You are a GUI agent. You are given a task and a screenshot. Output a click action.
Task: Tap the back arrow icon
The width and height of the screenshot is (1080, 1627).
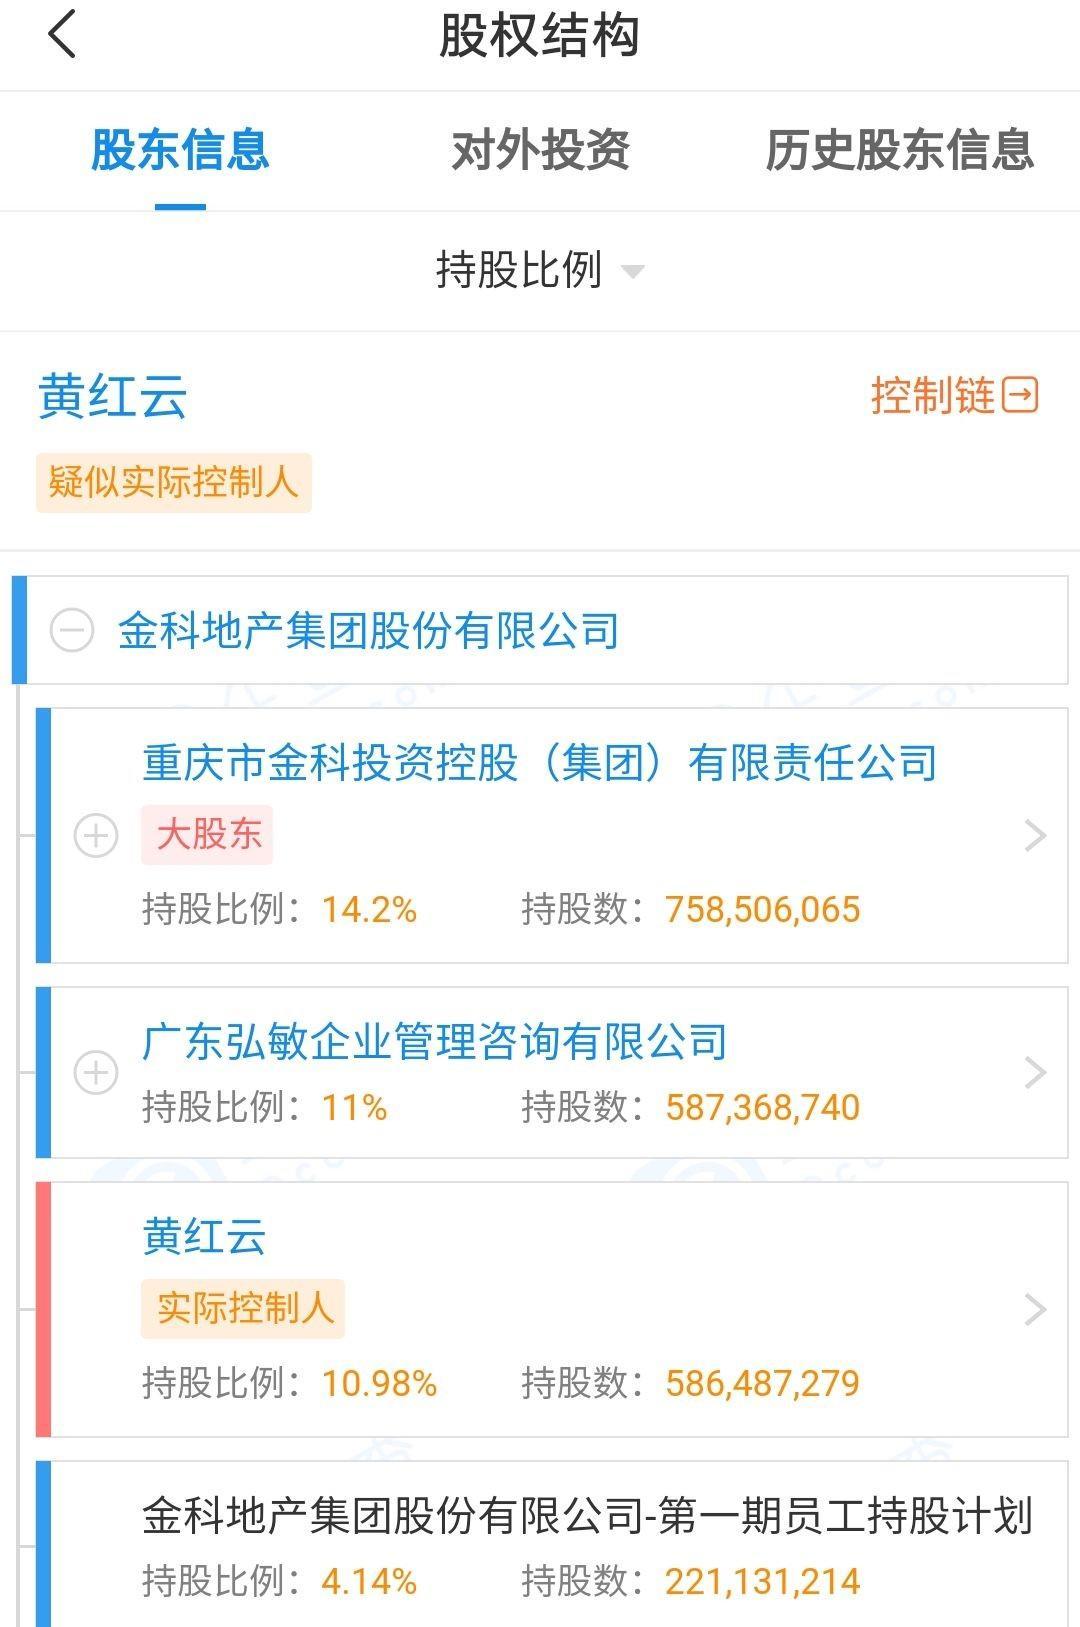62,35
